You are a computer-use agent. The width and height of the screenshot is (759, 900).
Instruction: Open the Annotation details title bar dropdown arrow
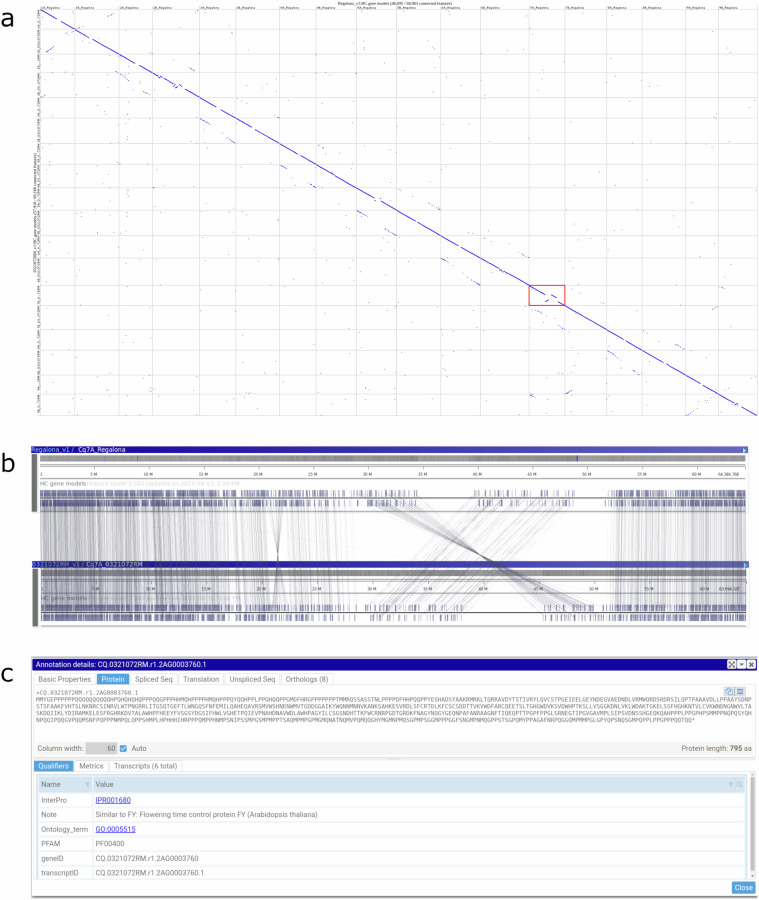[742, 664]
